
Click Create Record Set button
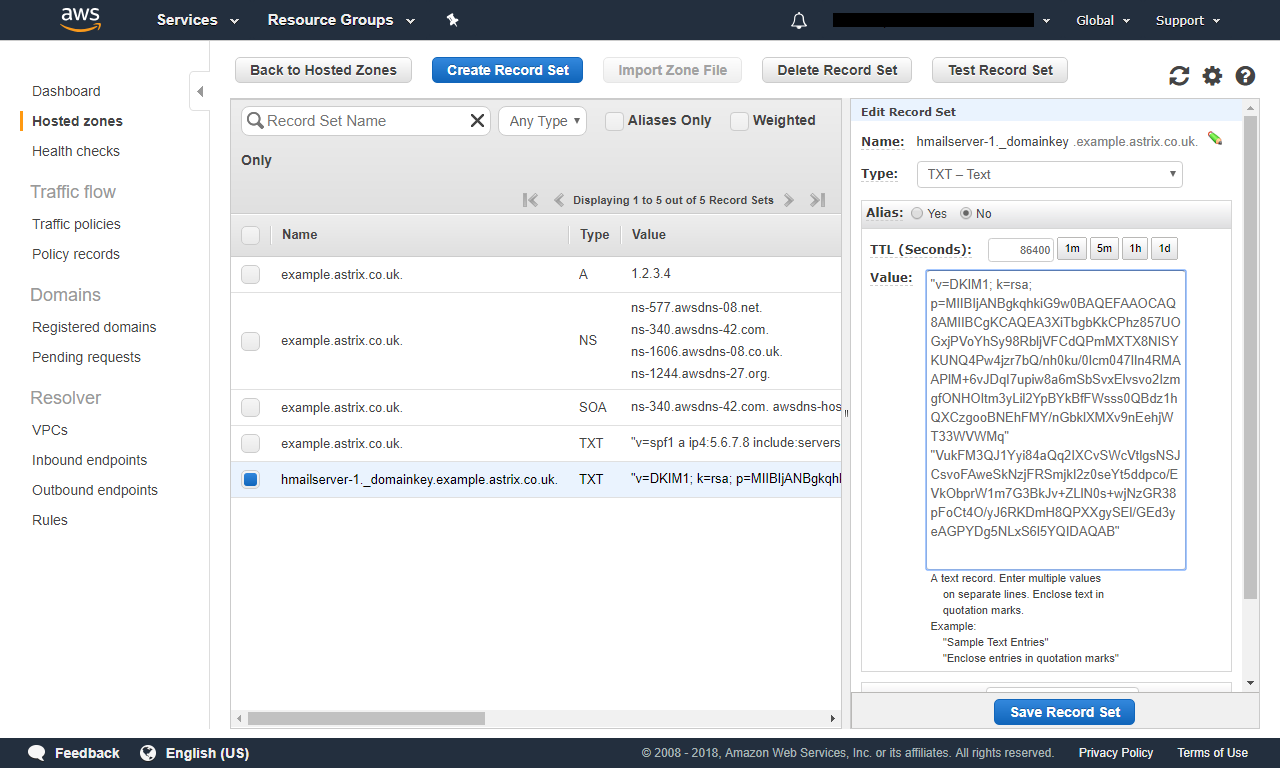click(x=508, y=70)
